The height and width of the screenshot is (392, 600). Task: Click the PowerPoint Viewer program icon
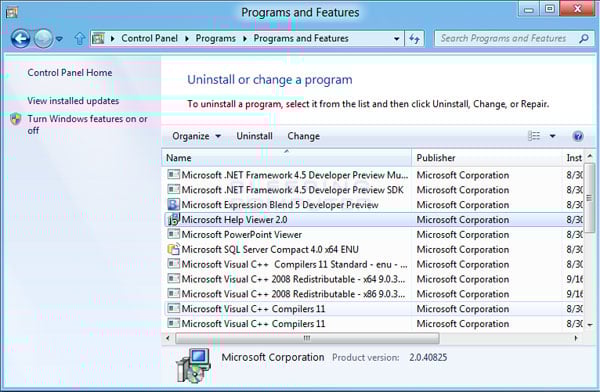(x=173, y=234)
